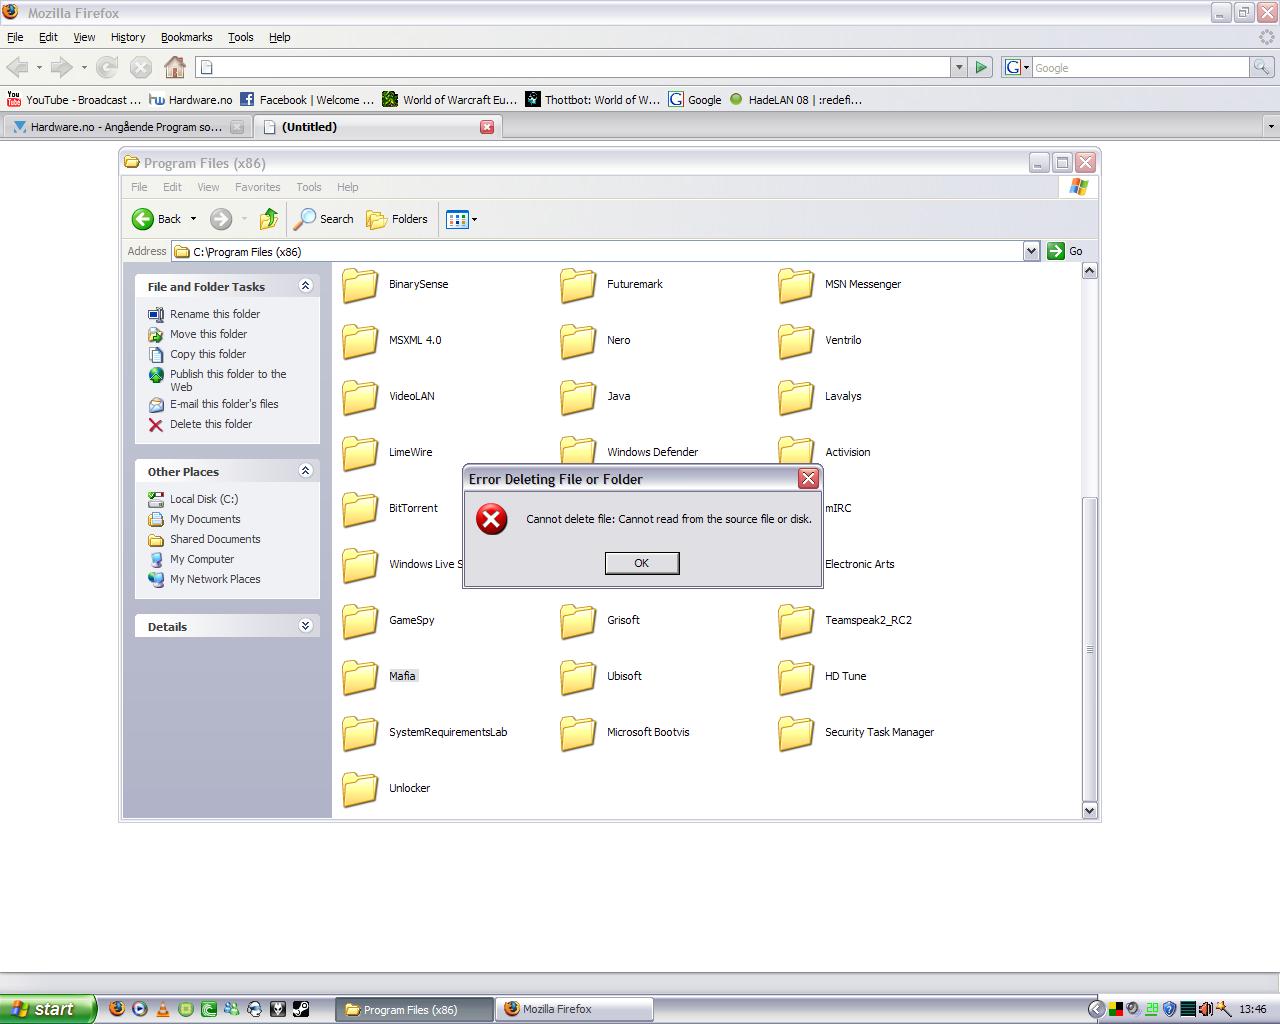The image size is (1280, 1024).
Task: Open Explorer Back button history dropdown arrow
Action: click(x=193, y=219)
